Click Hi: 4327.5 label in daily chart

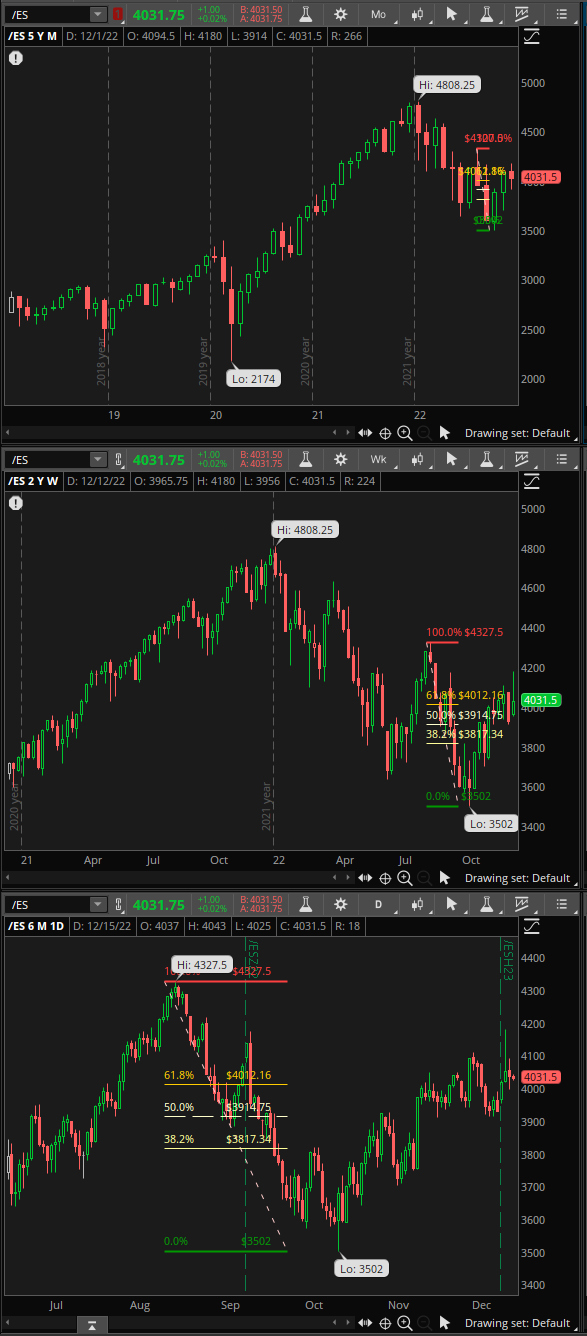[204, 964]
